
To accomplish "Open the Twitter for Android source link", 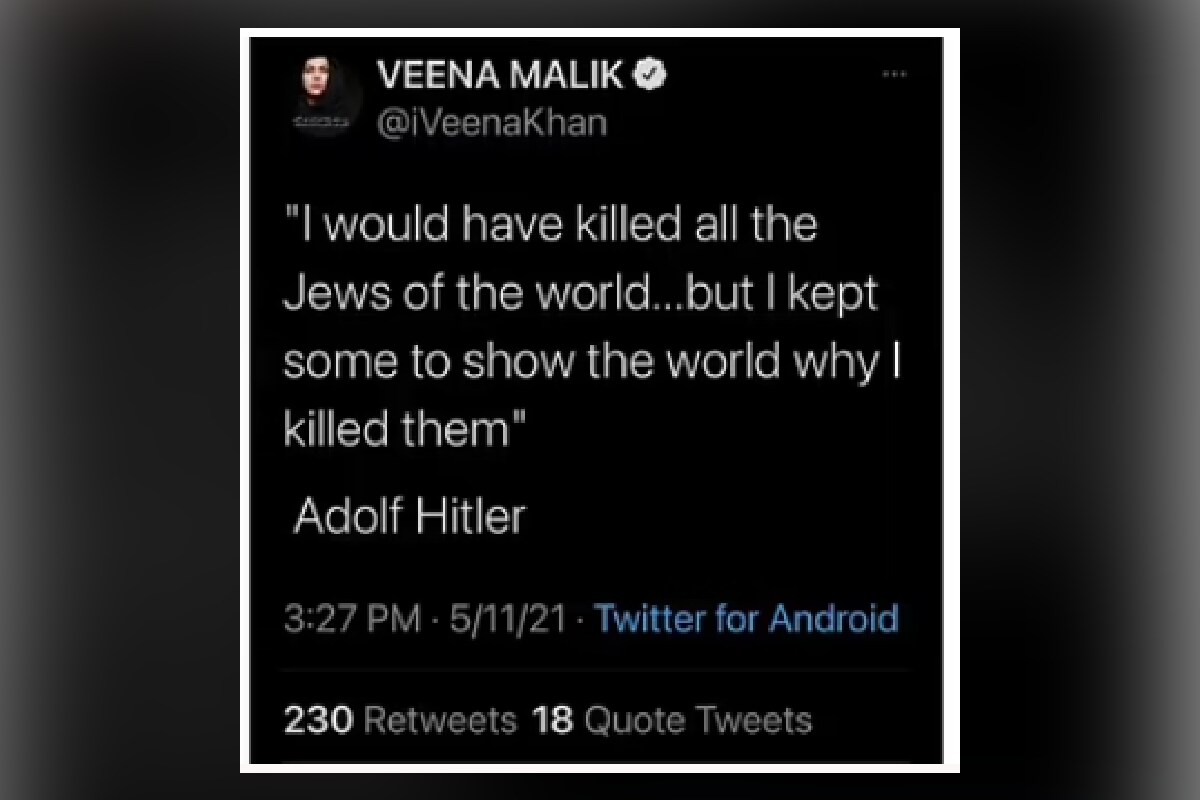I will 746,618.
